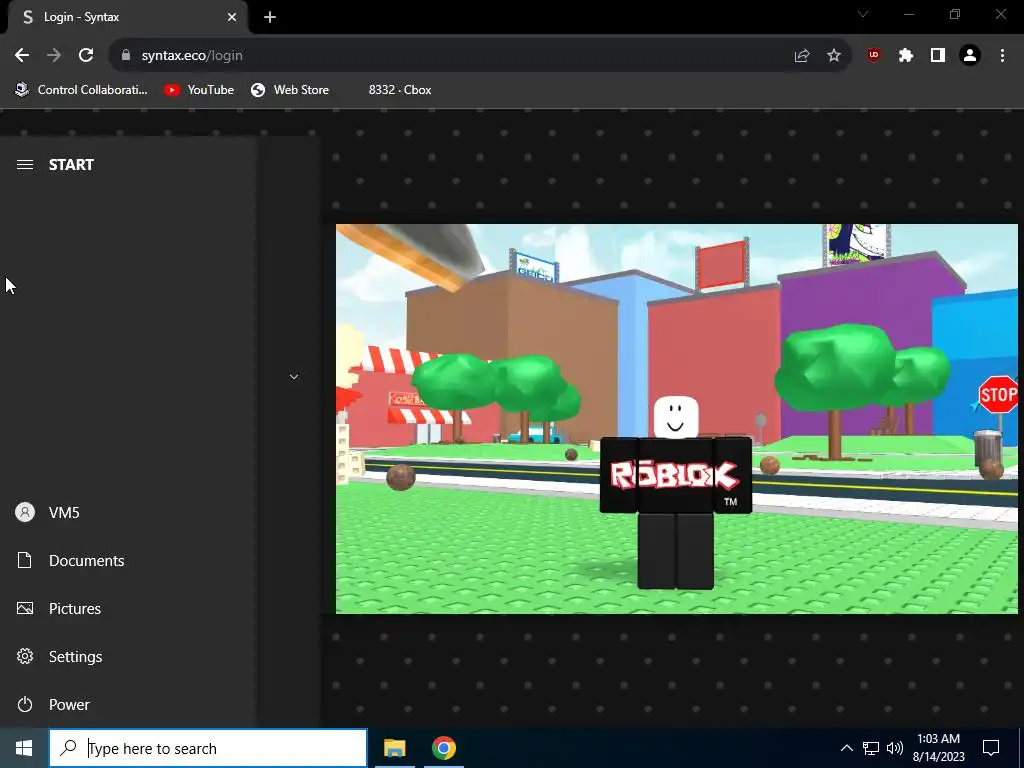Reload the syntax.eco login page
The width and height of the screenshot is (1024, 768).
86,56
